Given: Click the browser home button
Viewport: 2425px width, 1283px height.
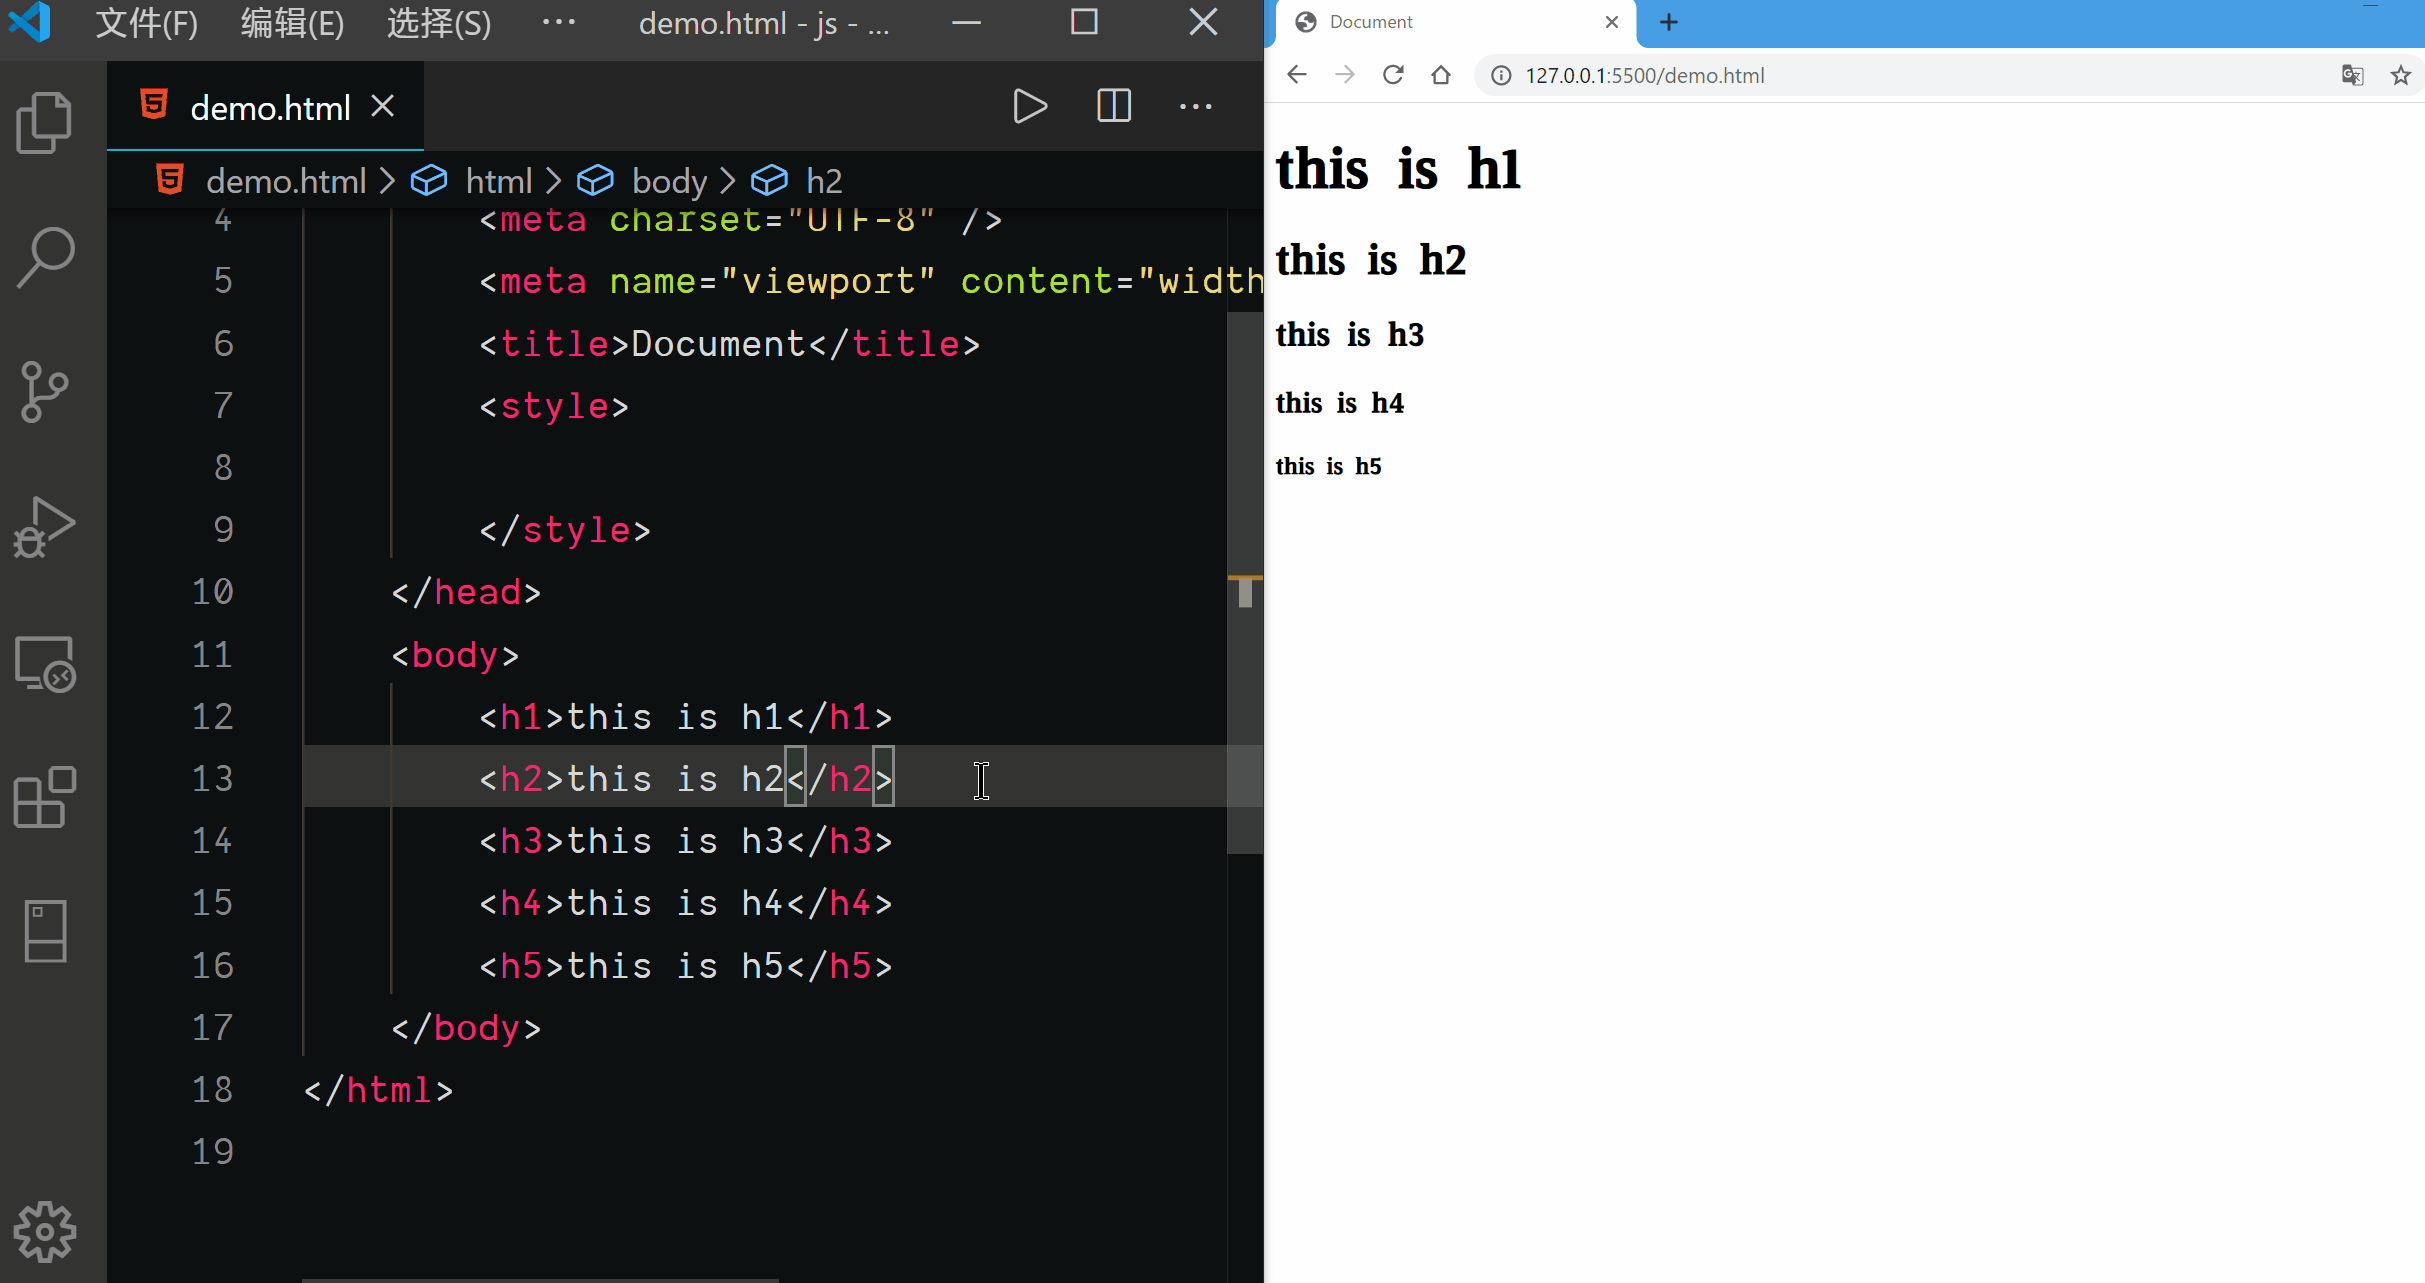Looking at the screenshot, I should pos(1440,75).
